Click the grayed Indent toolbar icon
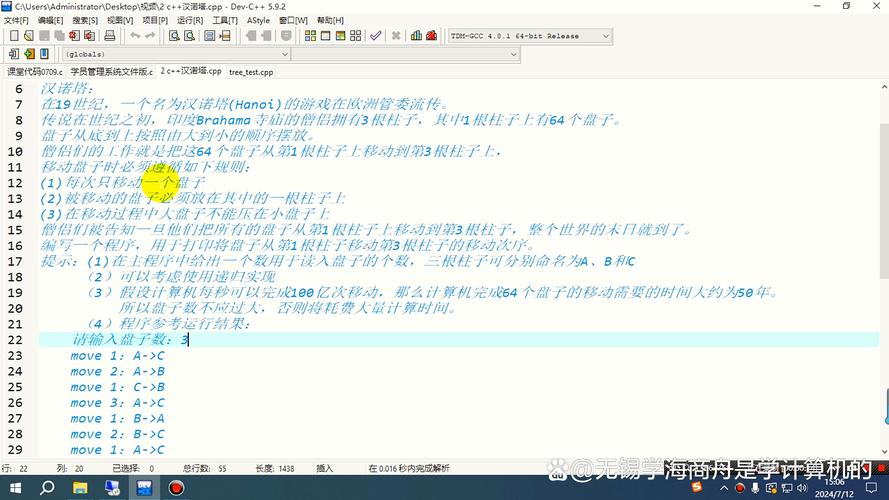 [251, 36]
